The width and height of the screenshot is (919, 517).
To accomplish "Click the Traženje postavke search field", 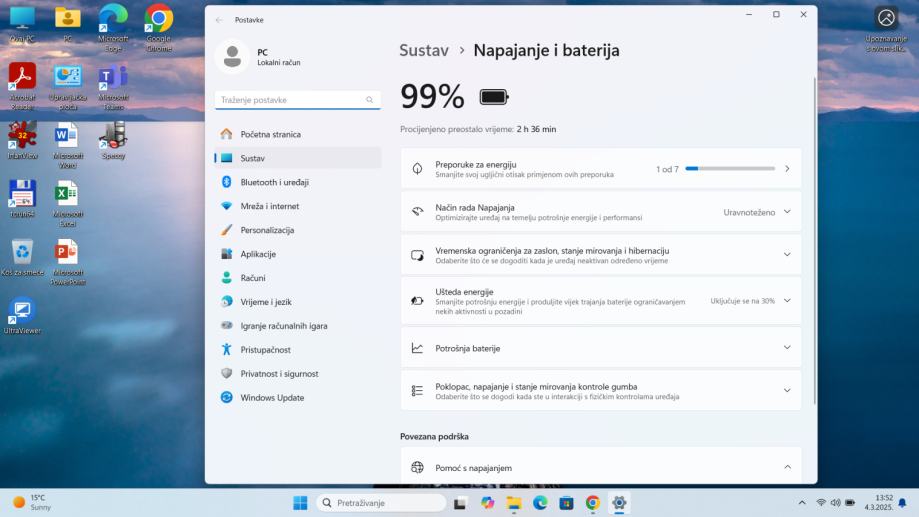I will tap(298, 100).
